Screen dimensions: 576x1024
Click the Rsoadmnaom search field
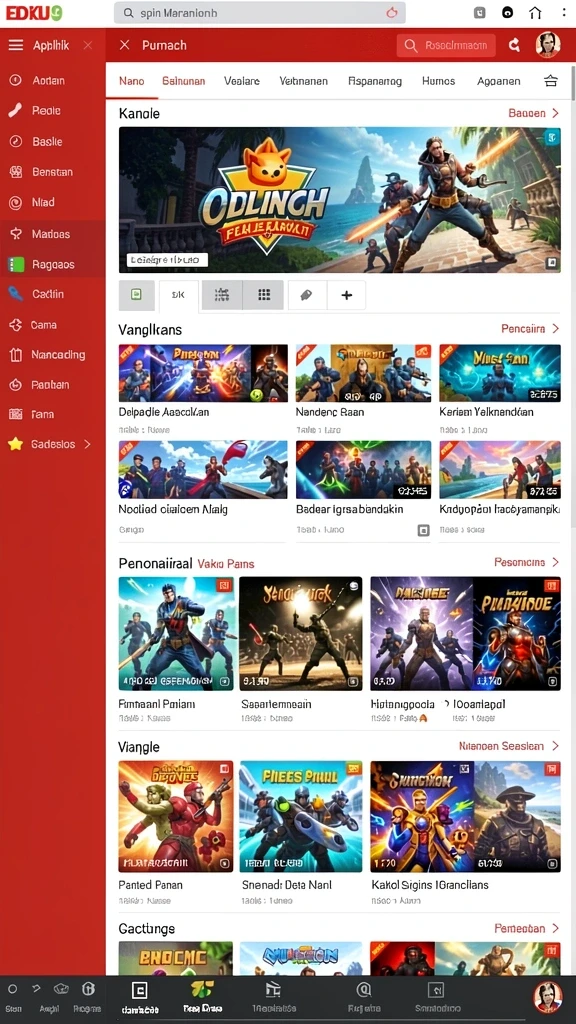pos(446,45)
